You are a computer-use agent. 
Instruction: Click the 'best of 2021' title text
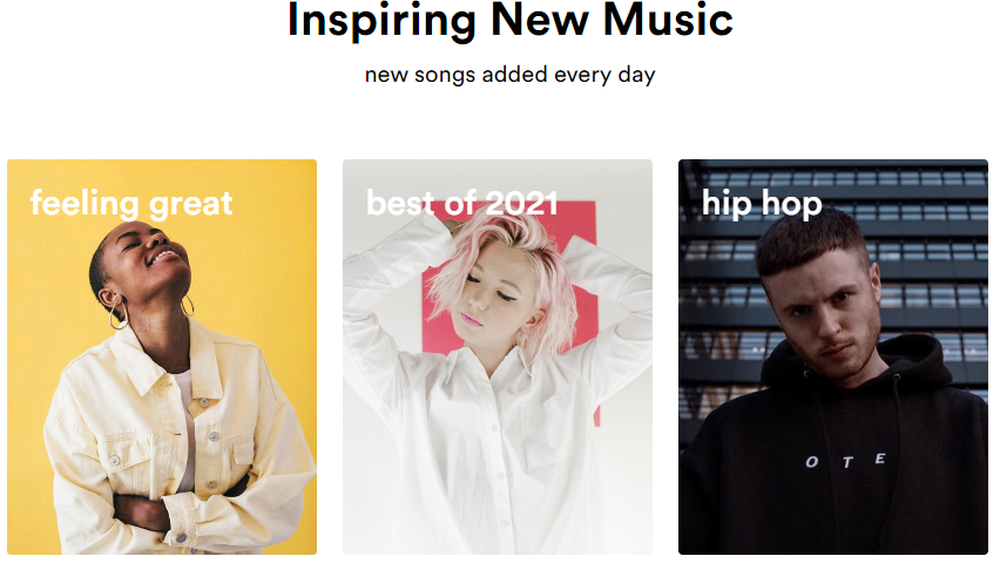462,203
